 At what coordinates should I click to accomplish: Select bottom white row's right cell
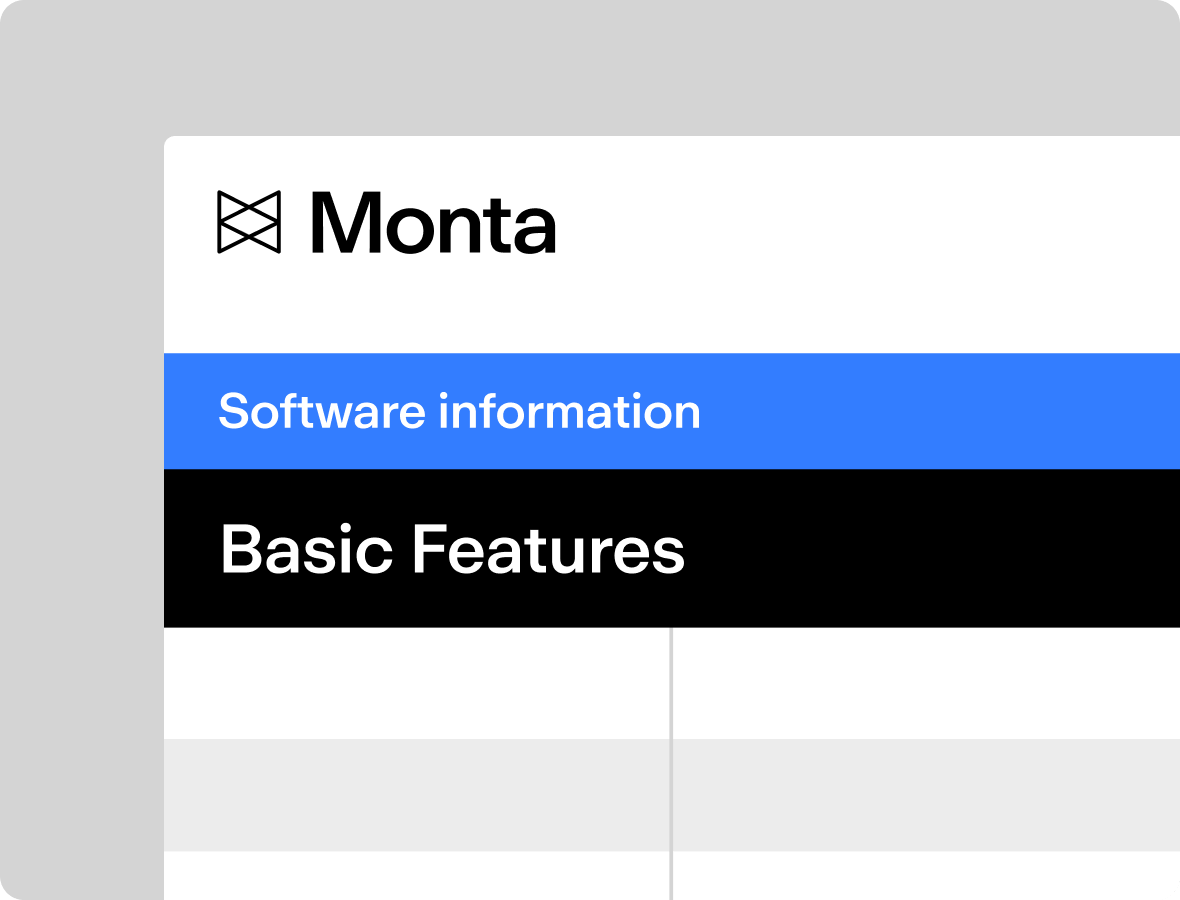pyautogui.click(x=925, y=875)
